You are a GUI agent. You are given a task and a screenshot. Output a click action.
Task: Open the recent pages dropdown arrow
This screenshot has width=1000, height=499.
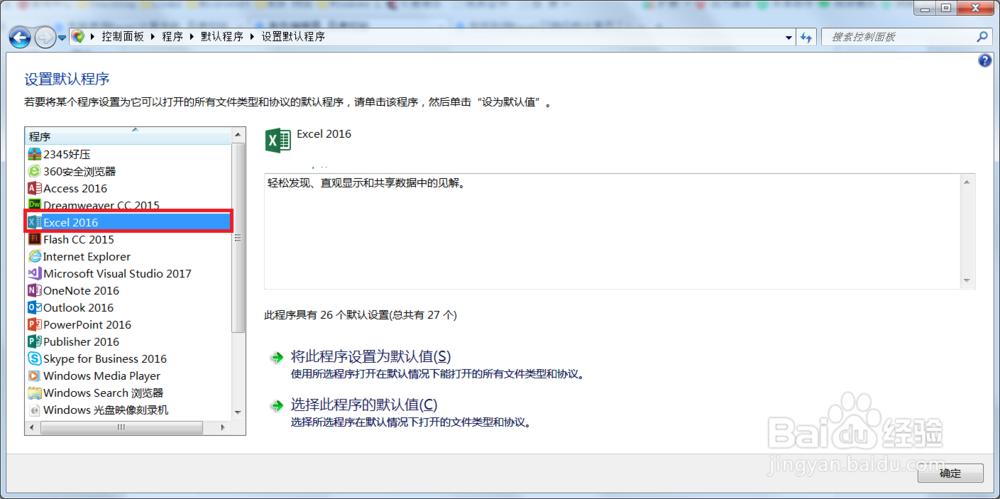[62, 38]
